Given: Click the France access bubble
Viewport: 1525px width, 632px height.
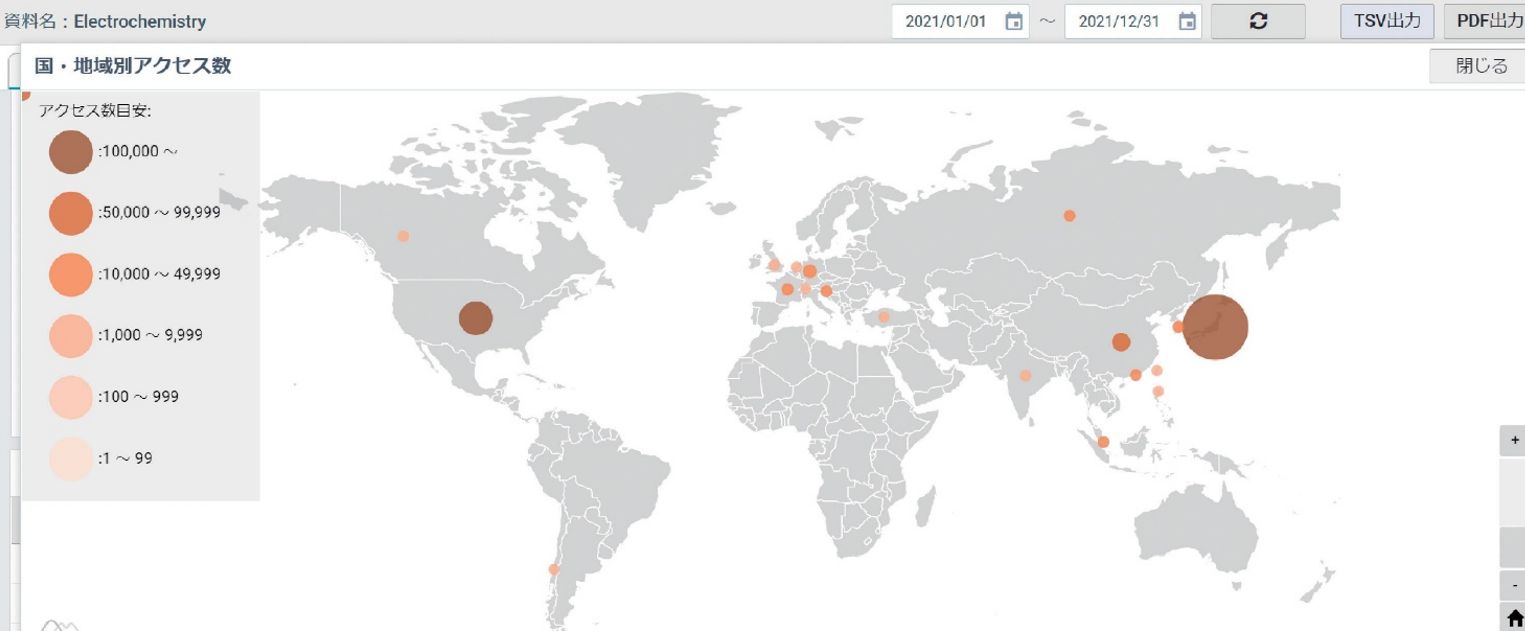Looking at the screenshot, I should [787, 289].
